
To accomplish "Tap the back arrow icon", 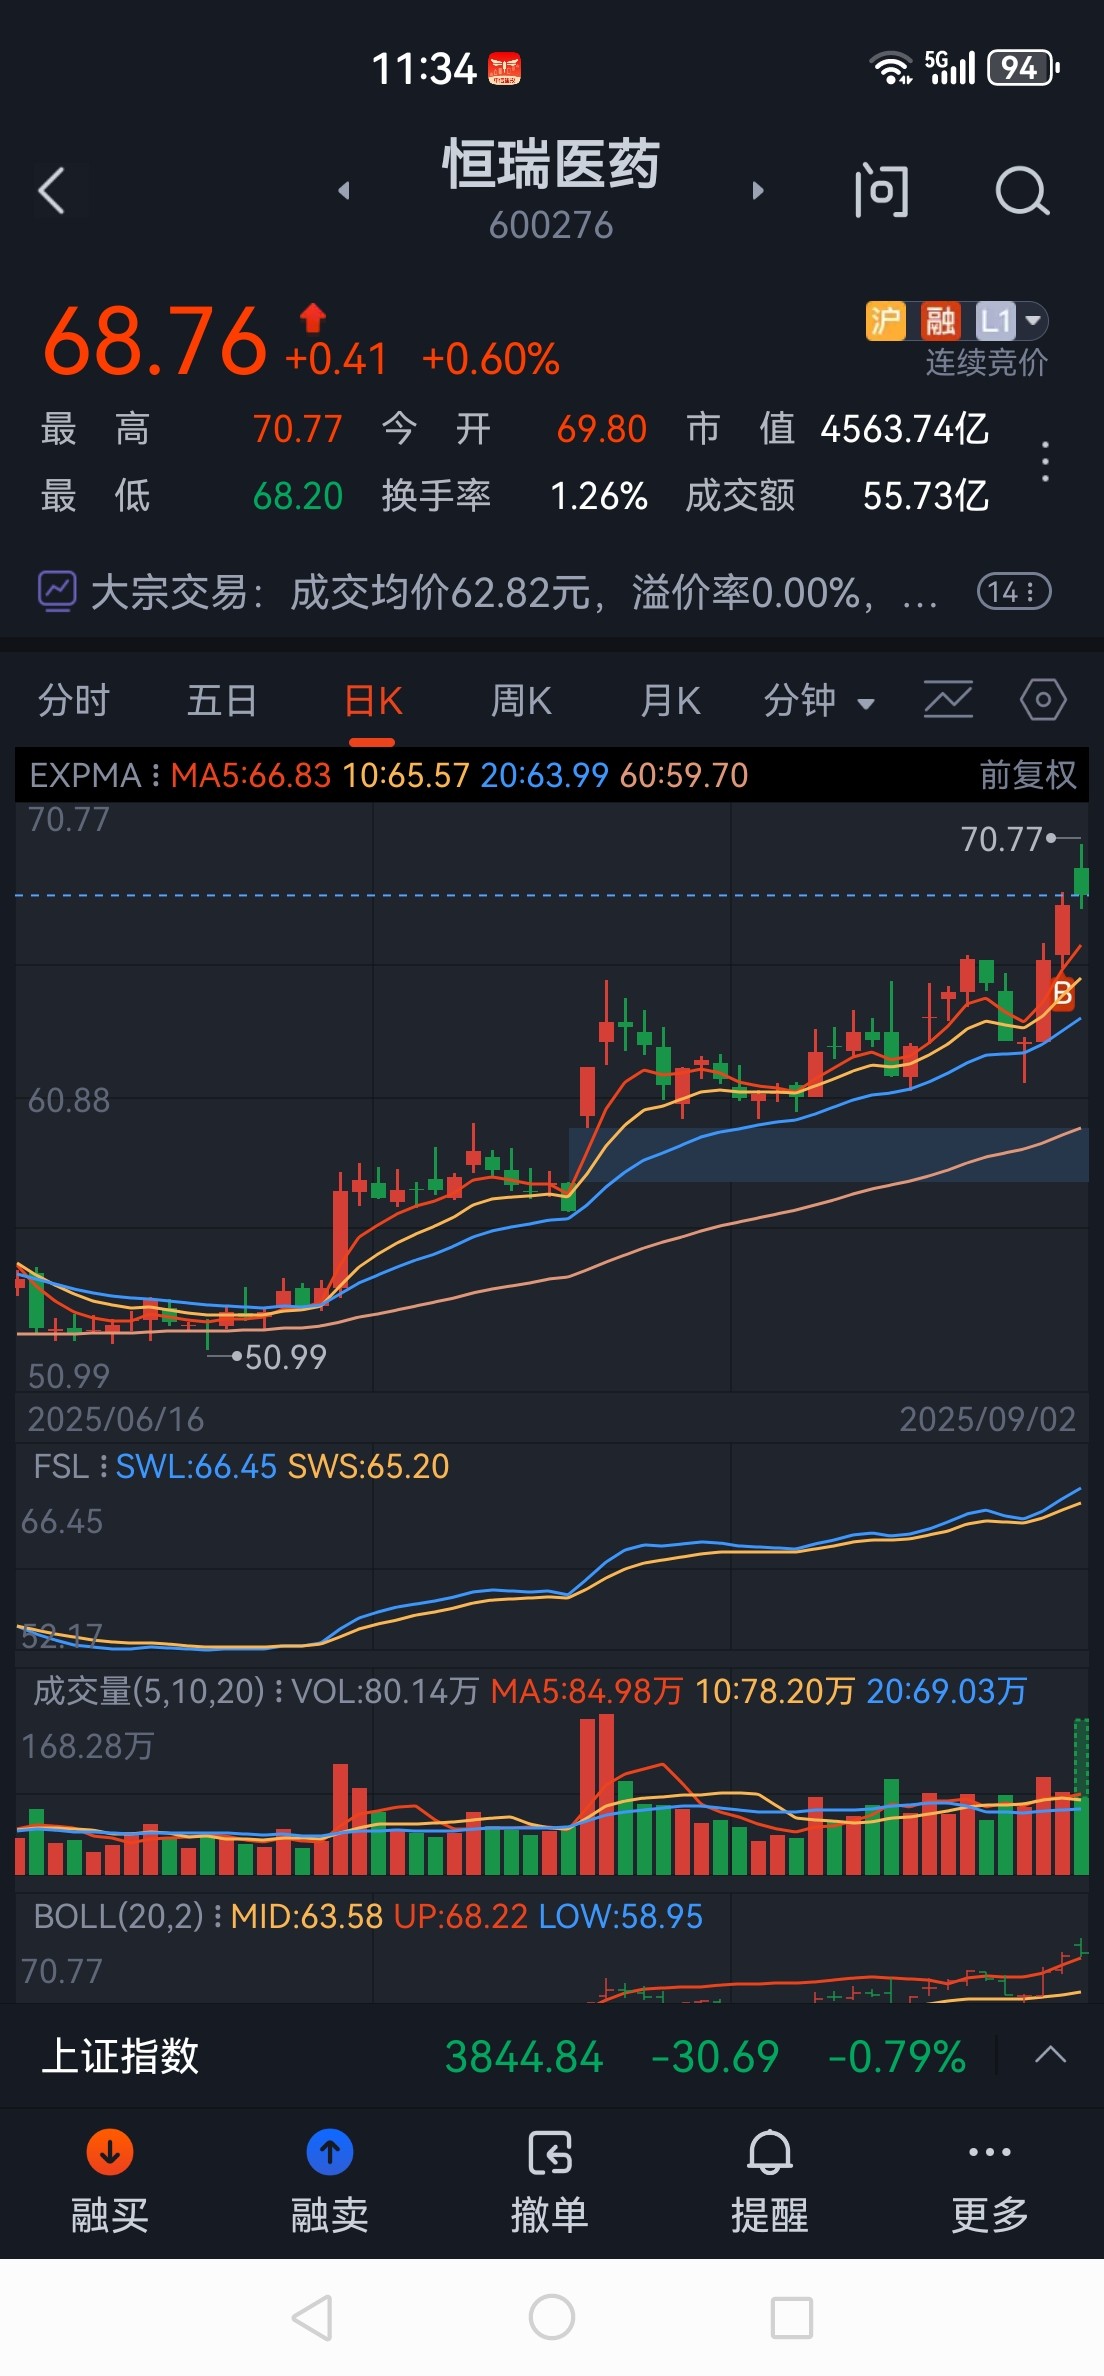I will [x=52, y=190].
